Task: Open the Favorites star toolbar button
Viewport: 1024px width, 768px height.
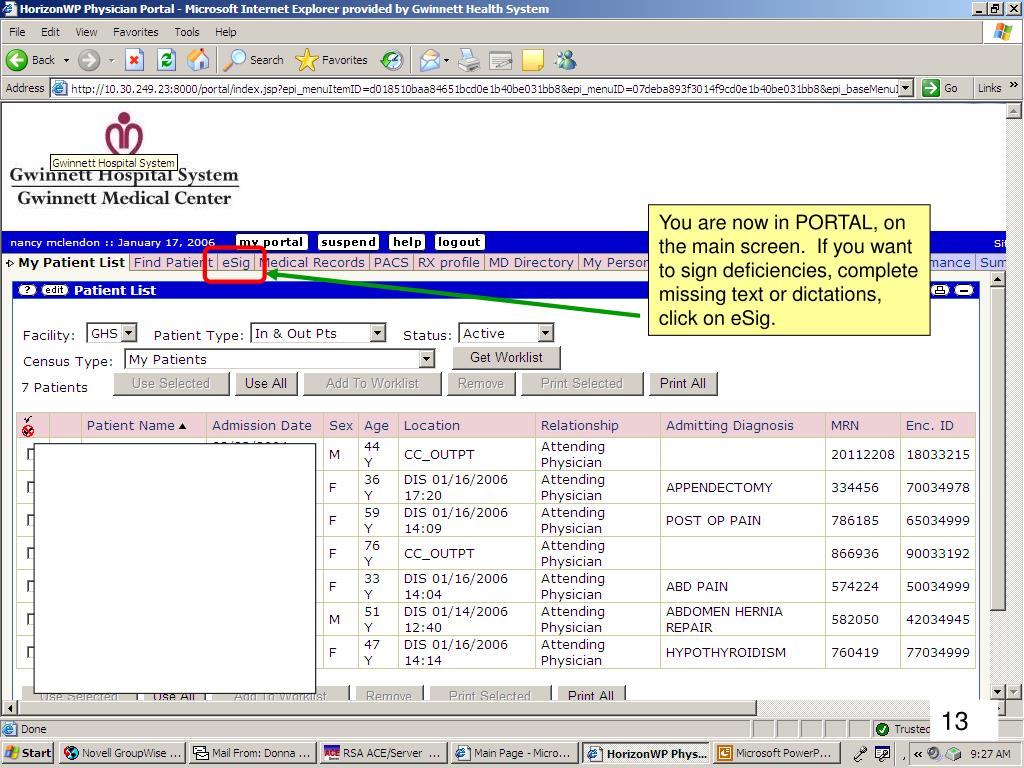Action: [x=331, y=60]
